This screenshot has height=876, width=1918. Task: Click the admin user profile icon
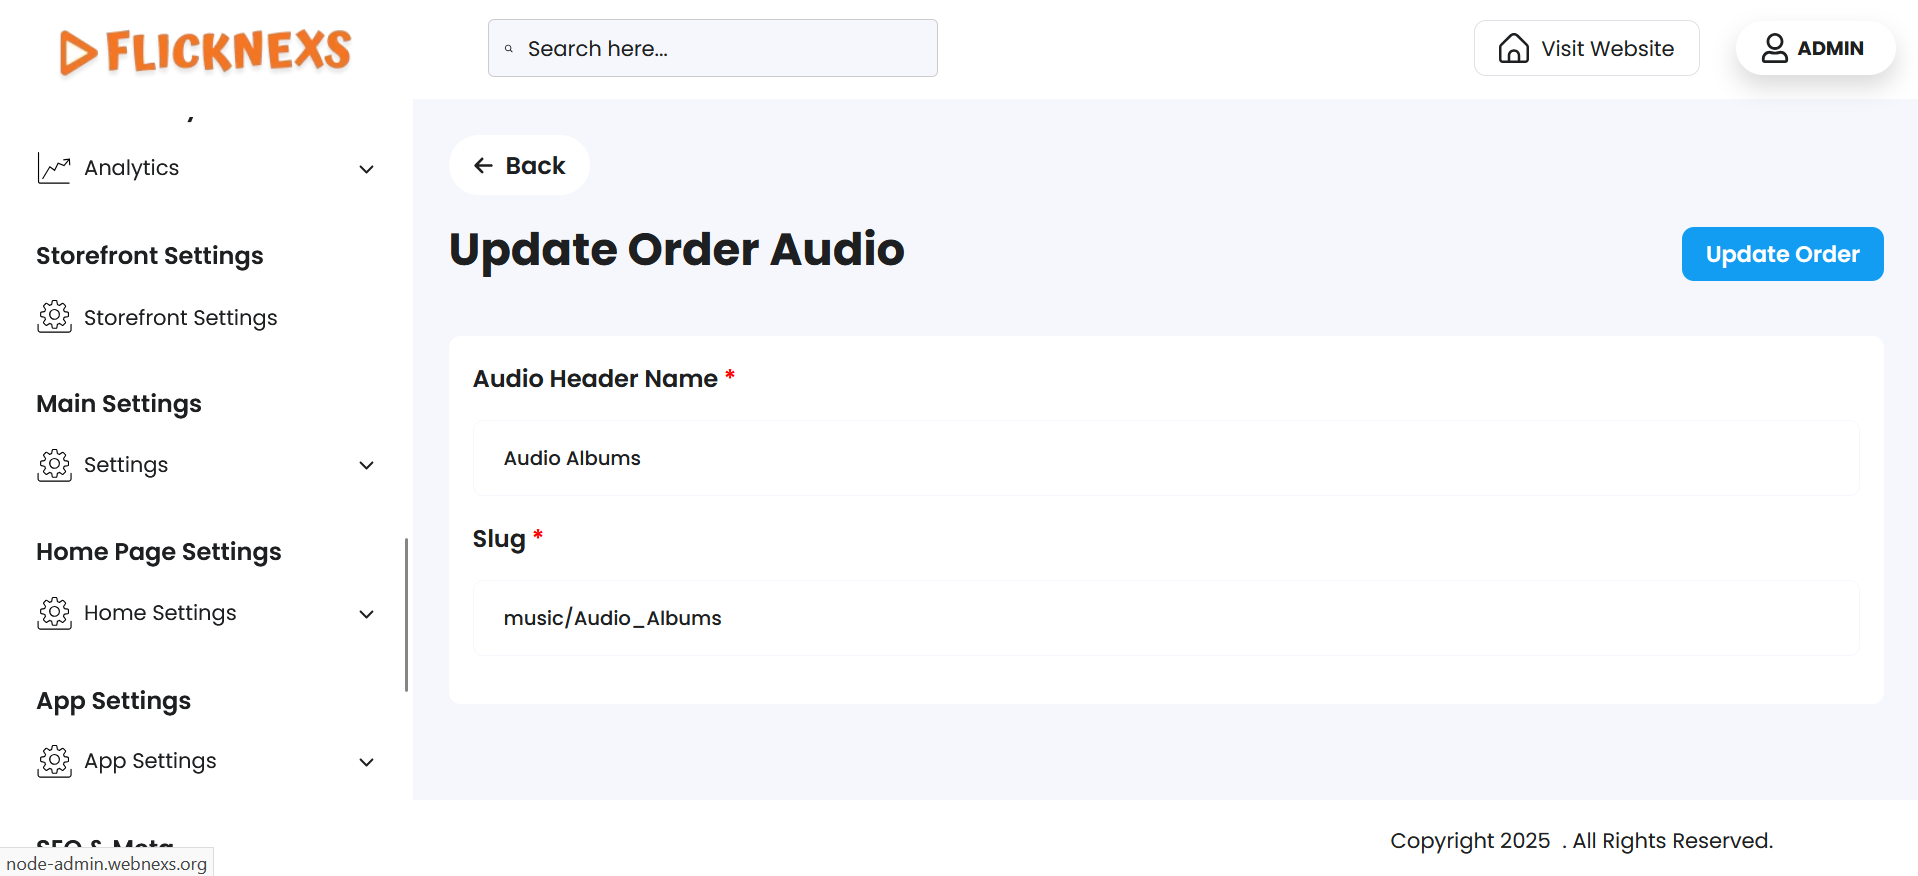coord(1774,48)
